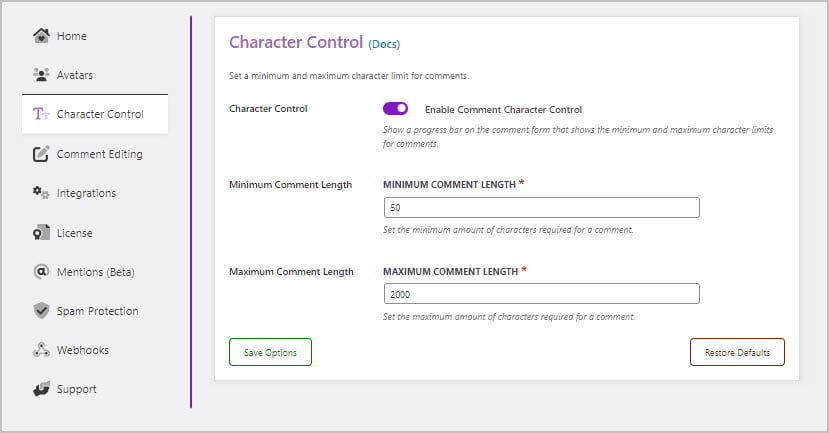Click the MINIMUM COMMENT LENGTH field label

(x=449, y=185)
